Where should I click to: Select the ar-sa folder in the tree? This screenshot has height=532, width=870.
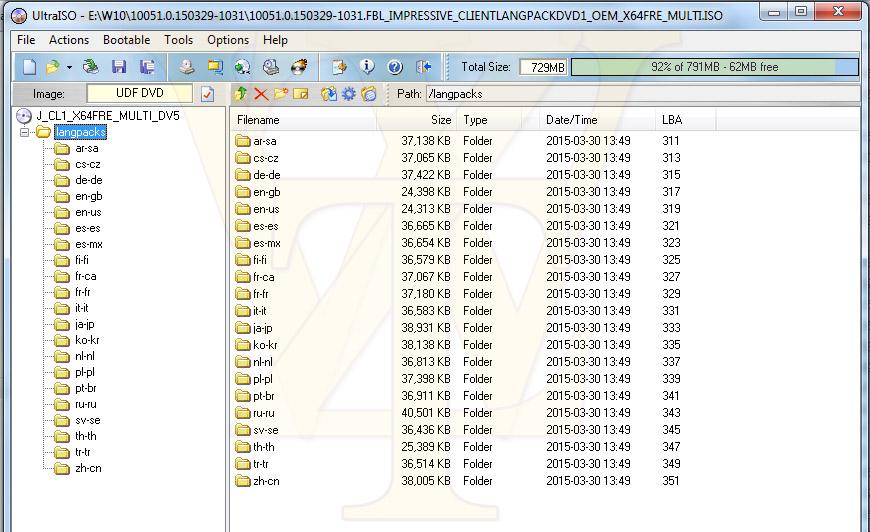87,148
